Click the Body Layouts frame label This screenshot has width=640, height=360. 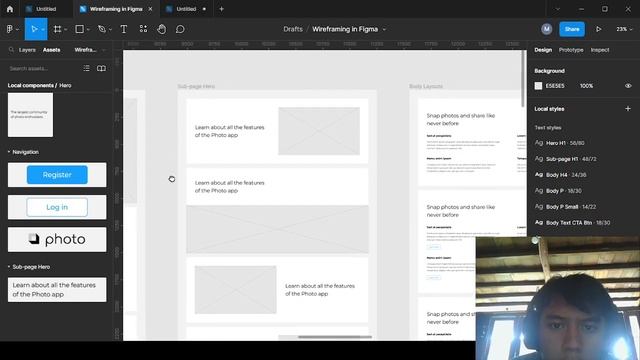tap(426, 86)
